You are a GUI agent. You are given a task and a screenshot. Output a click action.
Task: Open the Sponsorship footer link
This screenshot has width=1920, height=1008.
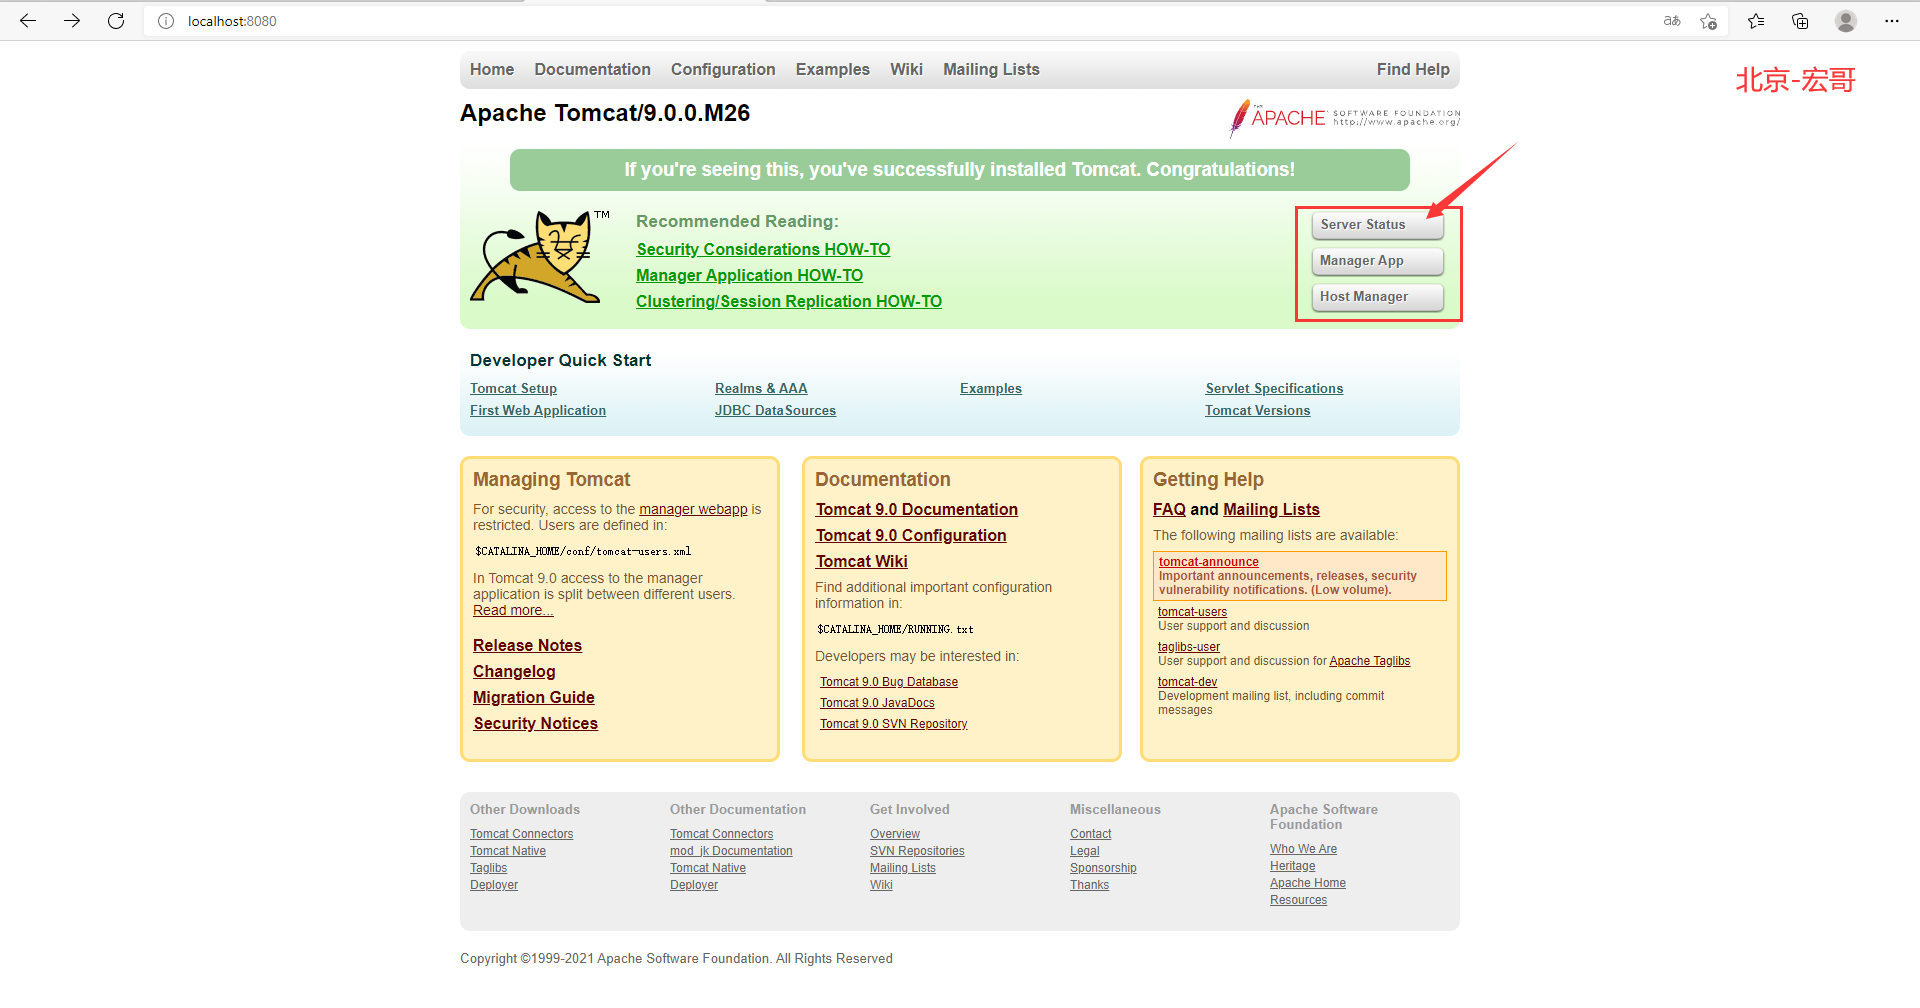[1103, 868]
